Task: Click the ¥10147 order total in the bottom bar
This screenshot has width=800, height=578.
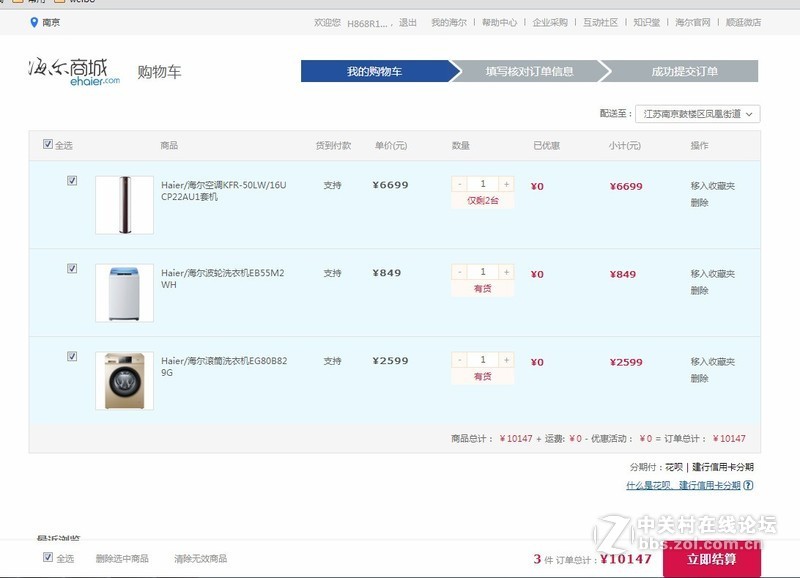Action: click(x=626, y=559)
